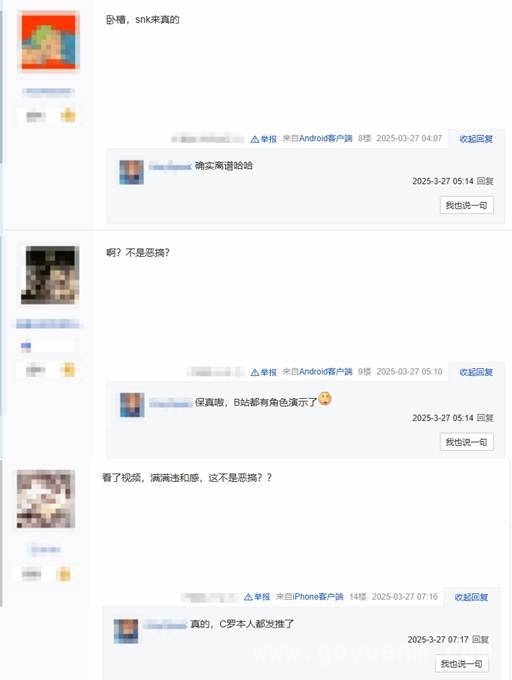Click 回复 next to the 2025-3-27 07:17 timestamp
512x680 pixels.
(x=480, y=640)
